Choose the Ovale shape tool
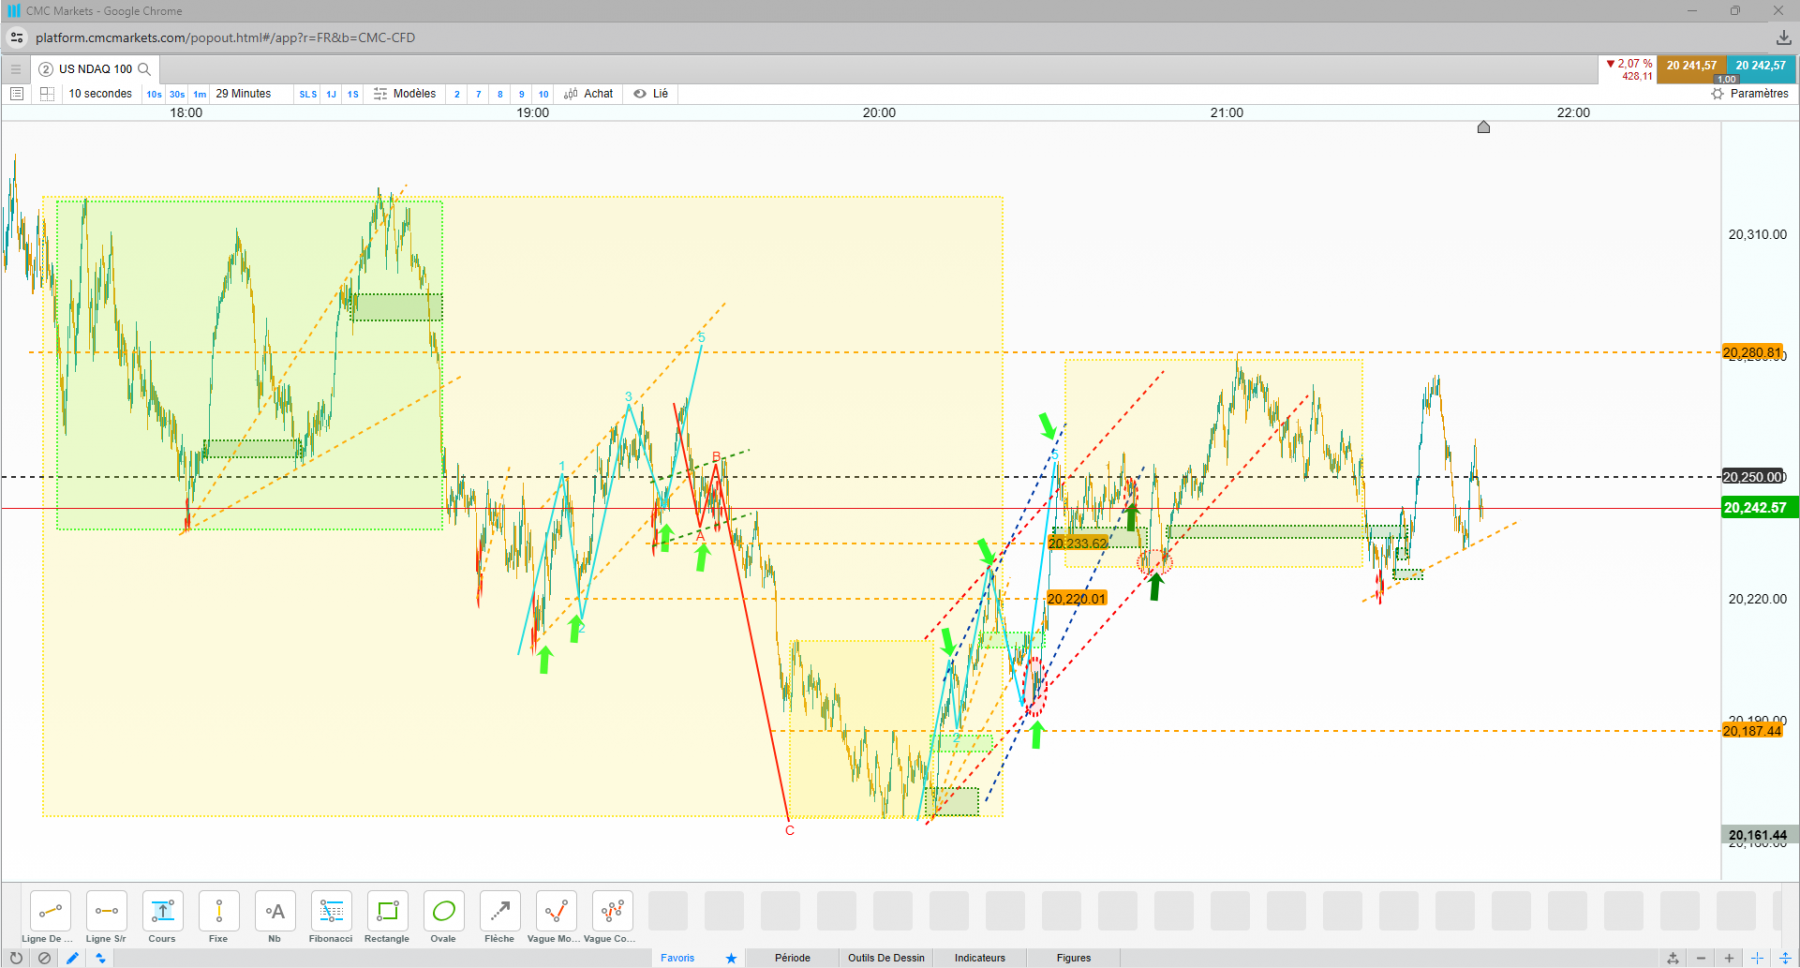Image resolution: width=1800 pixels, height=968 pixels. [x=443, y=917]
